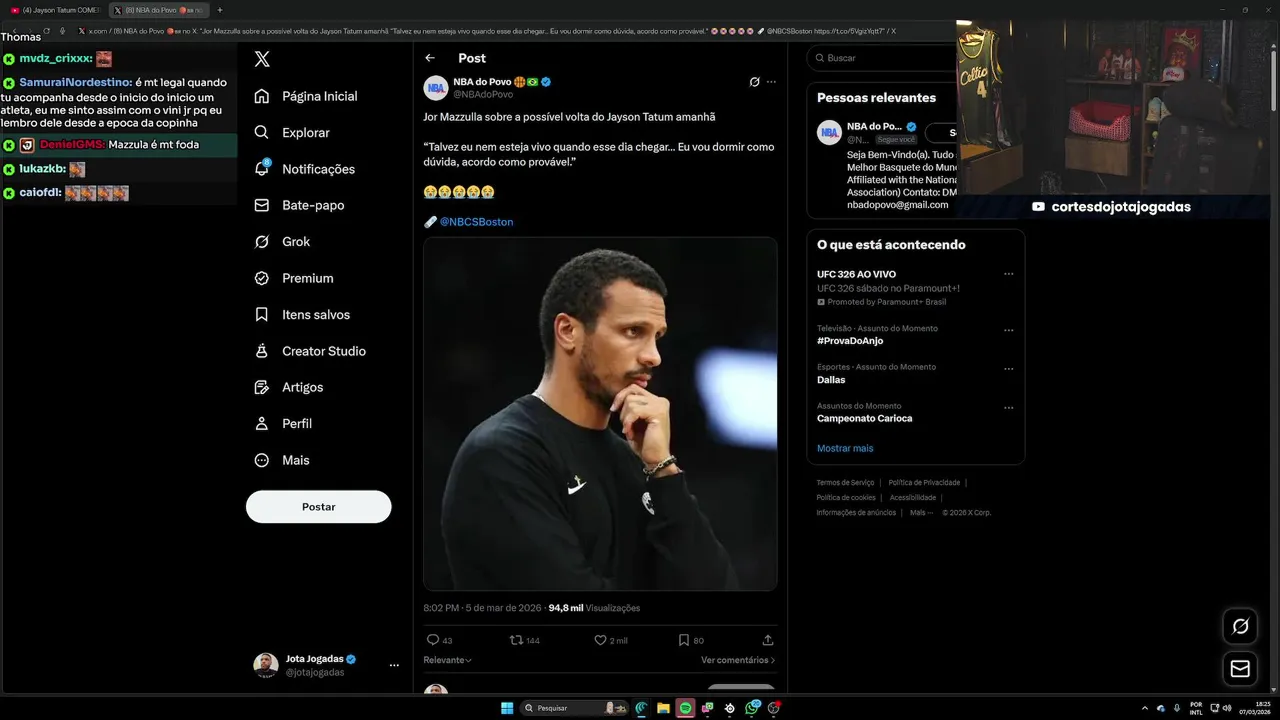
Task: Open the @NBAdoPovo handle link
Action: (x=483, y=94)
